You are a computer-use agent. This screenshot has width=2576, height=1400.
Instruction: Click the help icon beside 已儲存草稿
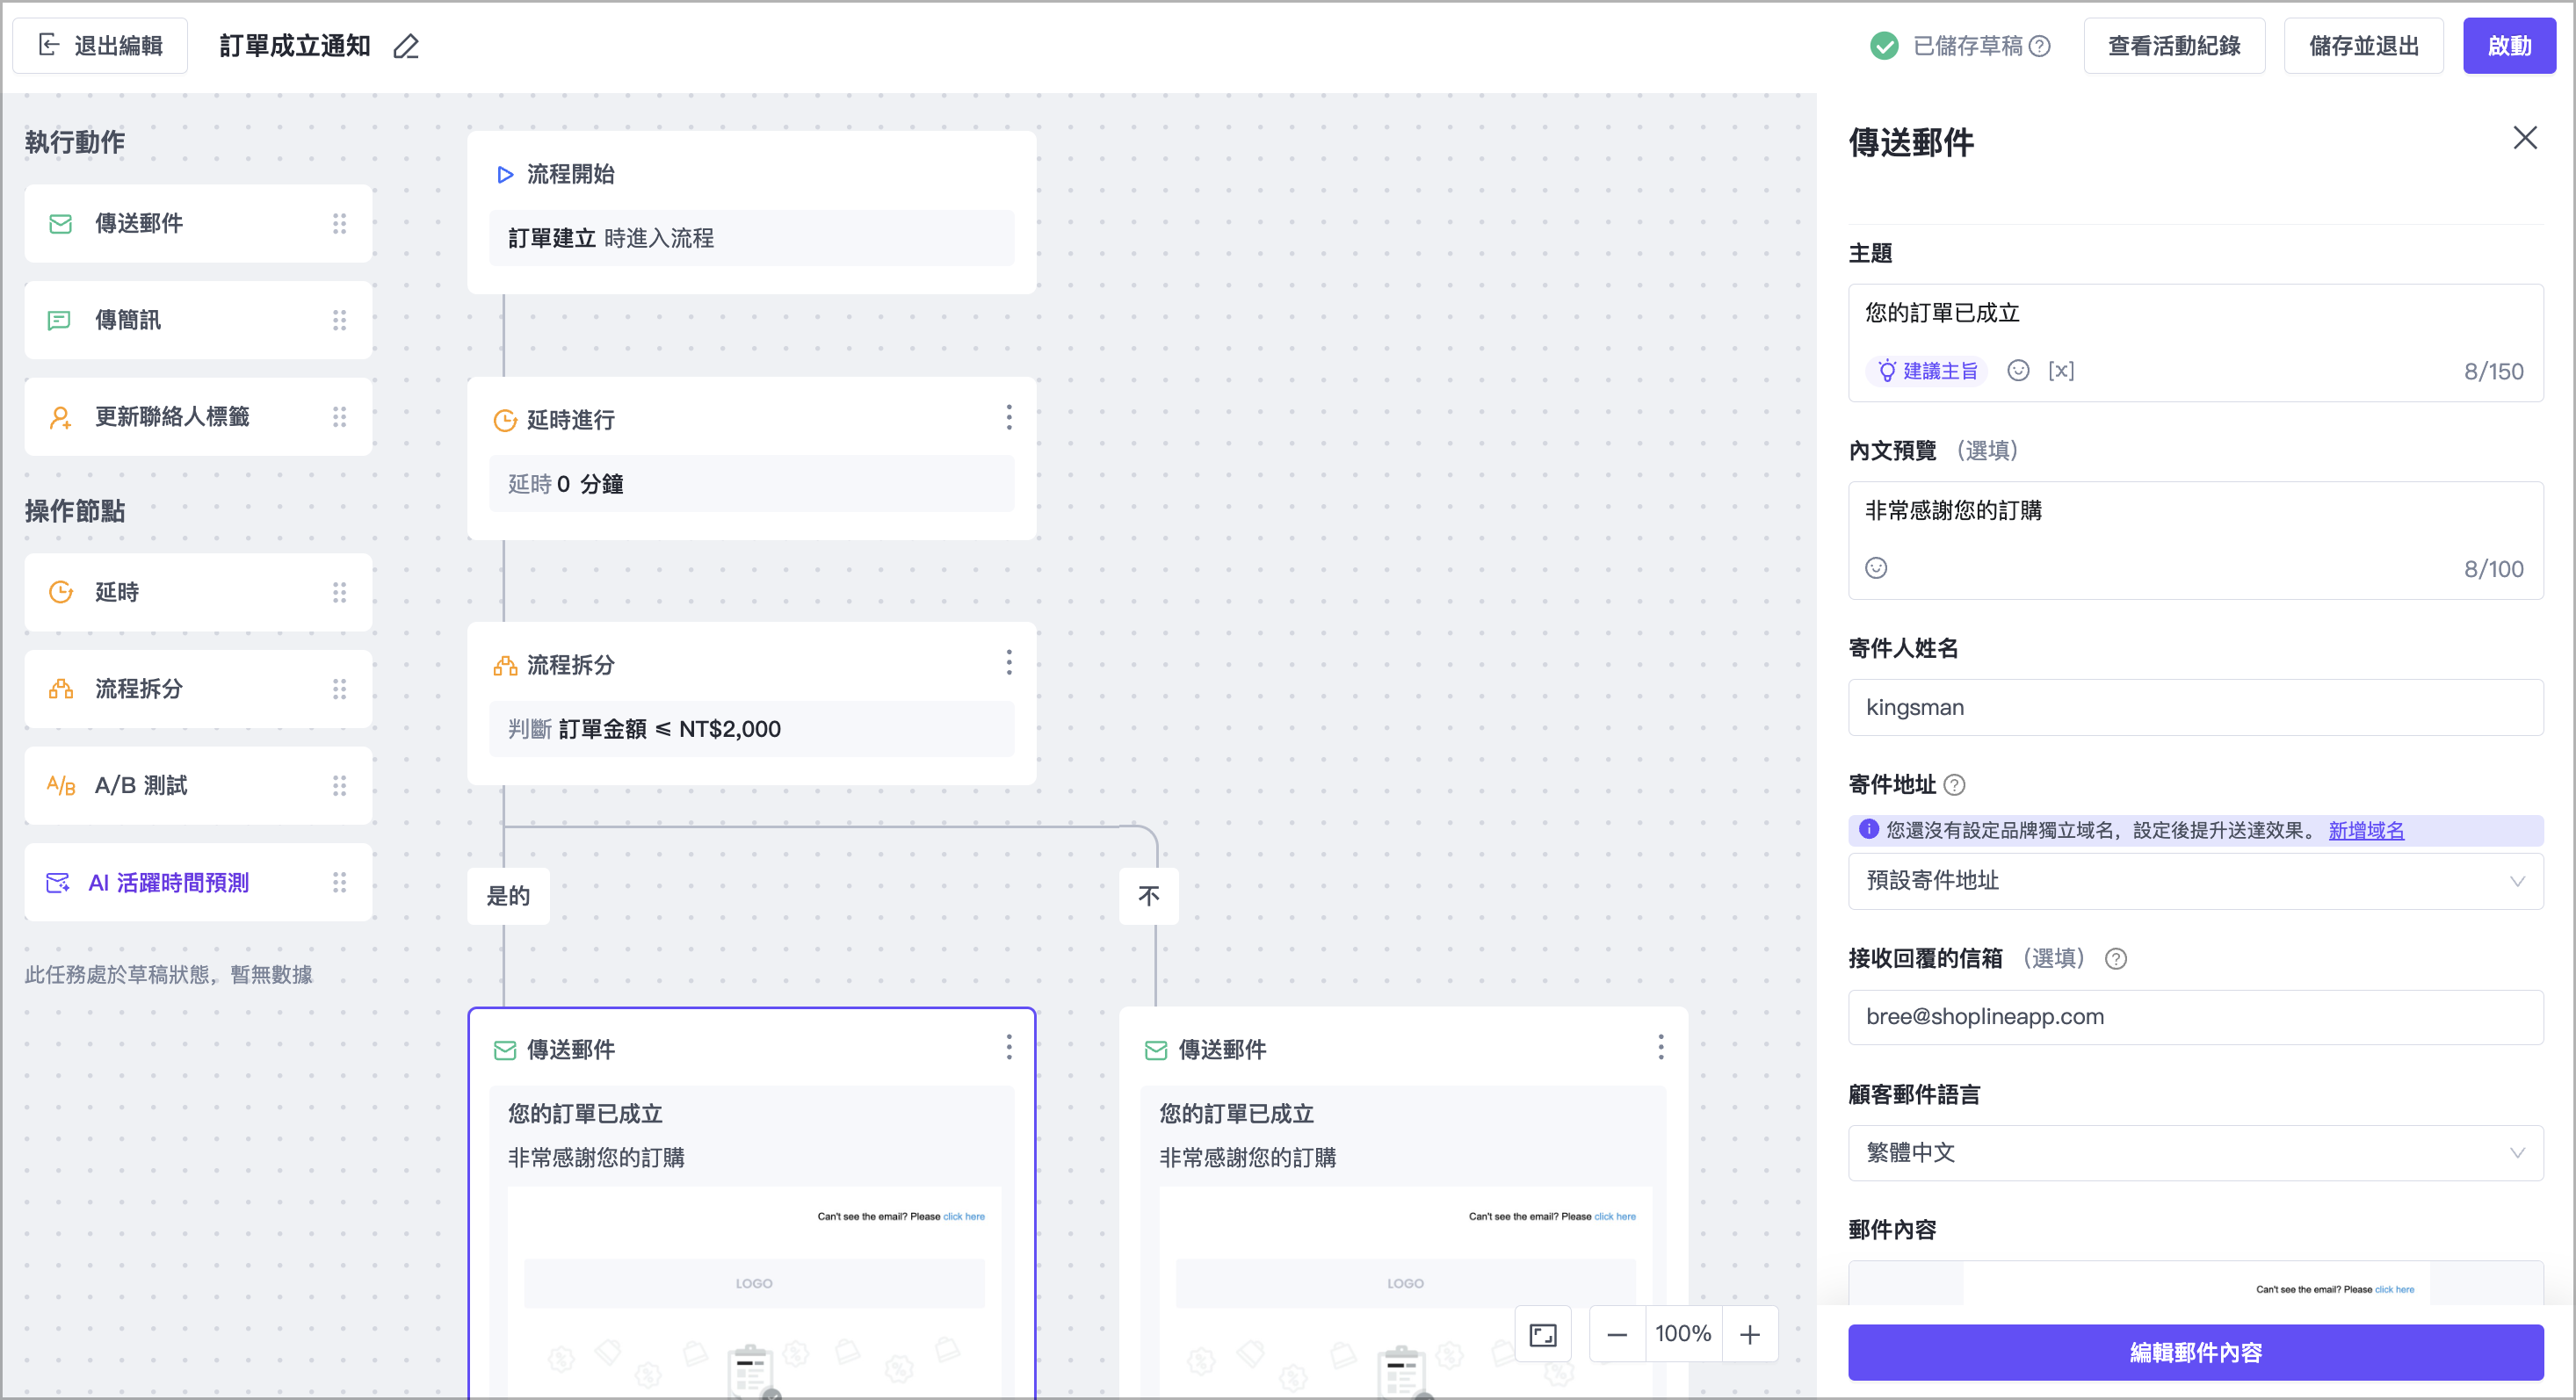point(2041,46)
